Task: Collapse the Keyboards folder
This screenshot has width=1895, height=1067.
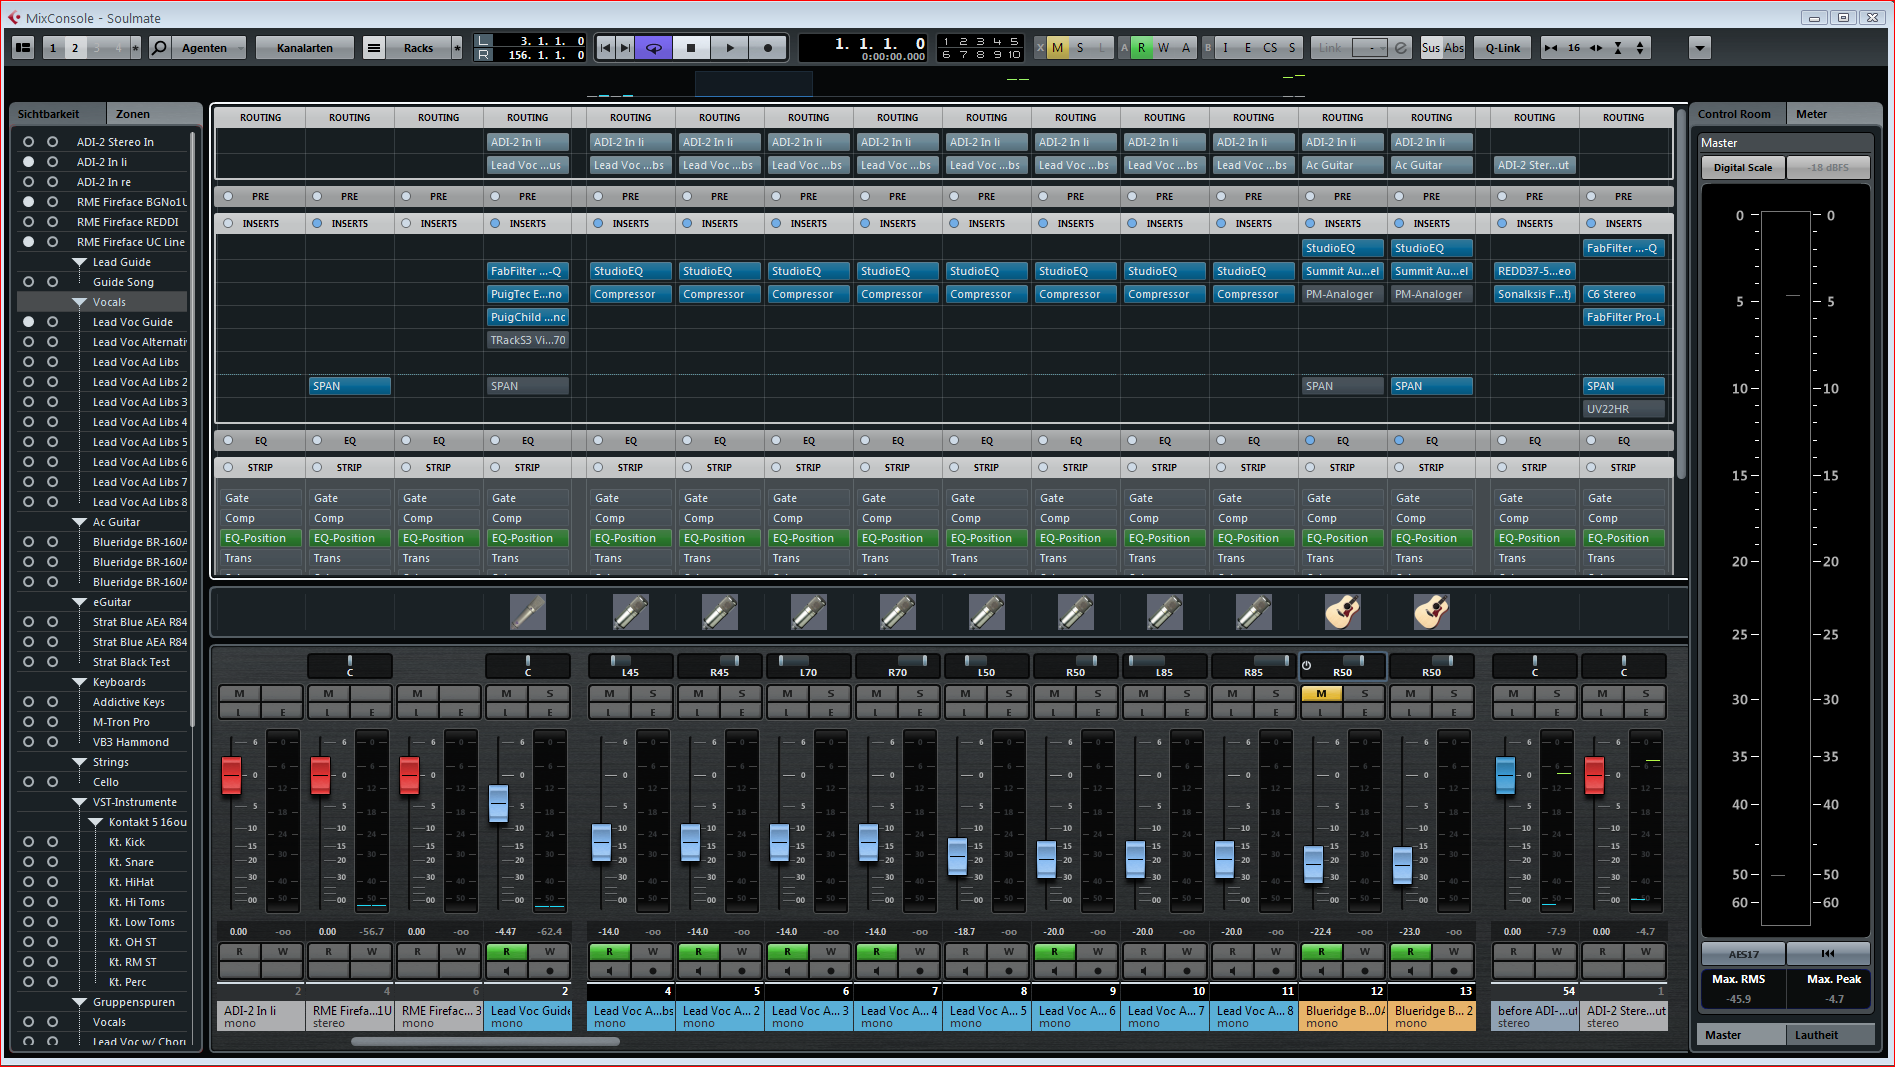Action: [79, 682]
